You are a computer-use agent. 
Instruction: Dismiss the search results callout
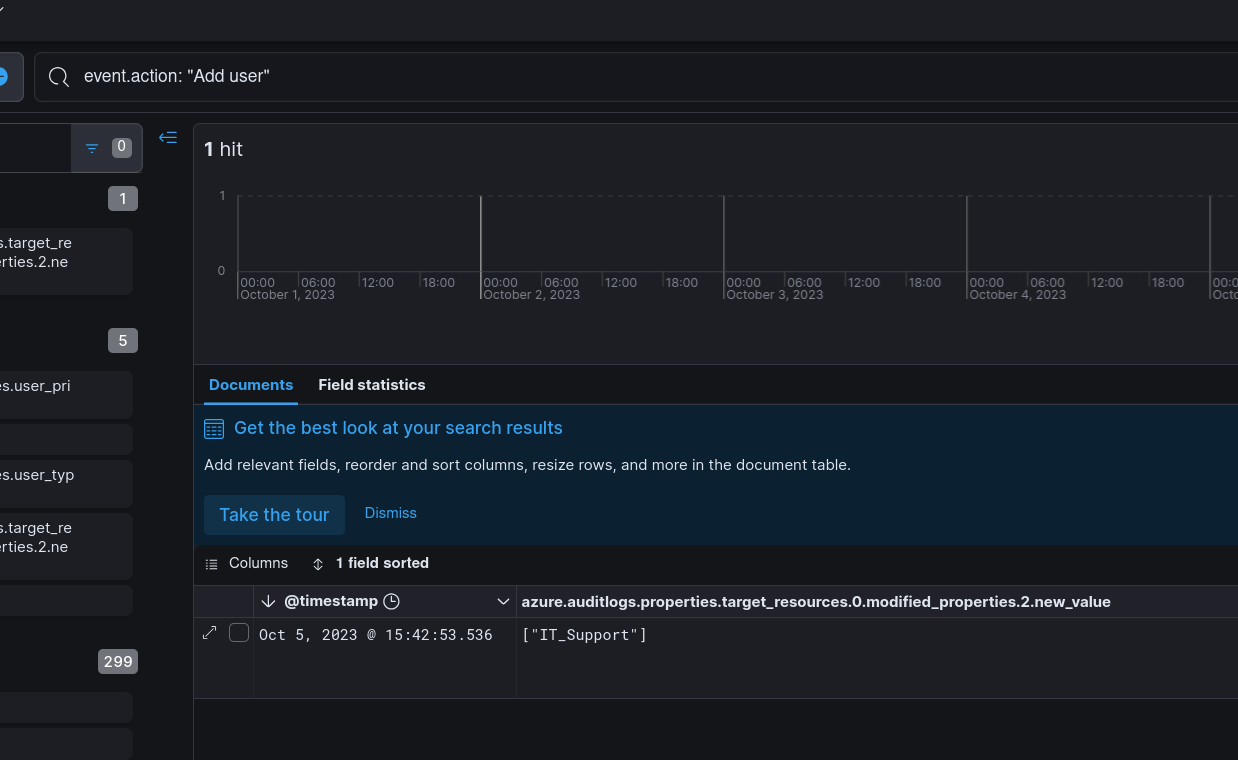coord(390,513)
